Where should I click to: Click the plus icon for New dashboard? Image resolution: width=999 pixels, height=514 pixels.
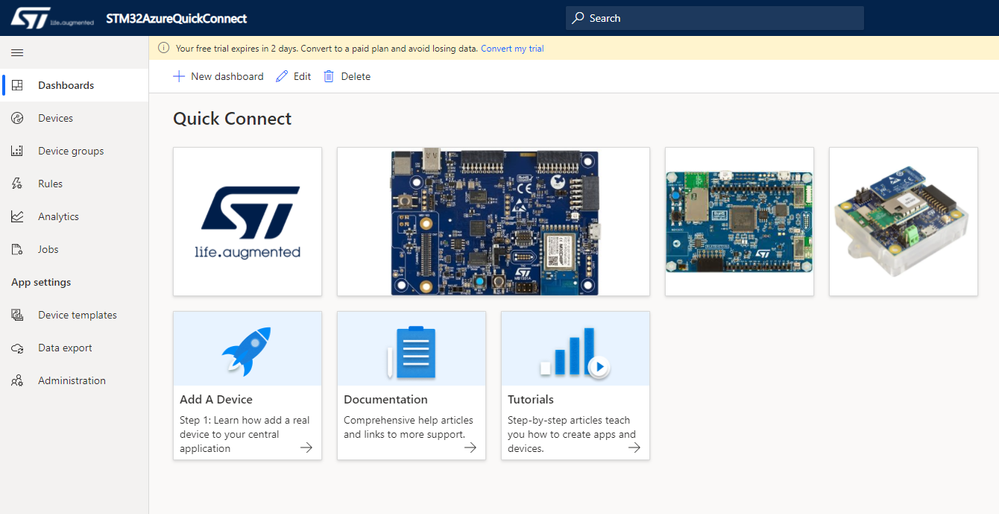tap(179, 76)
